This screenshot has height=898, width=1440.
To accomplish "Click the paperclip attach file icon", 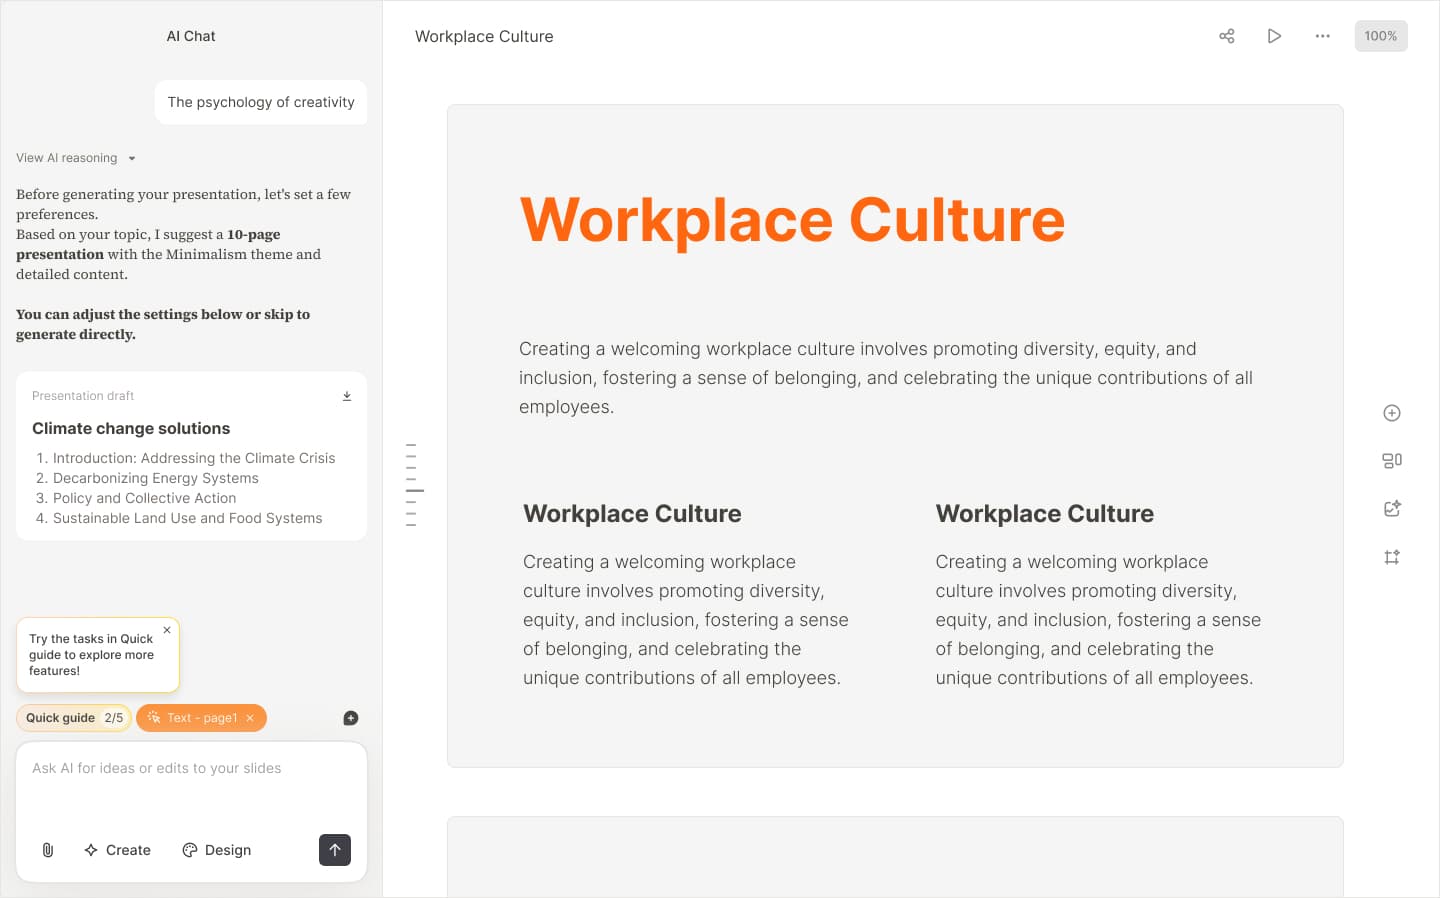I will tap(48, 850).
